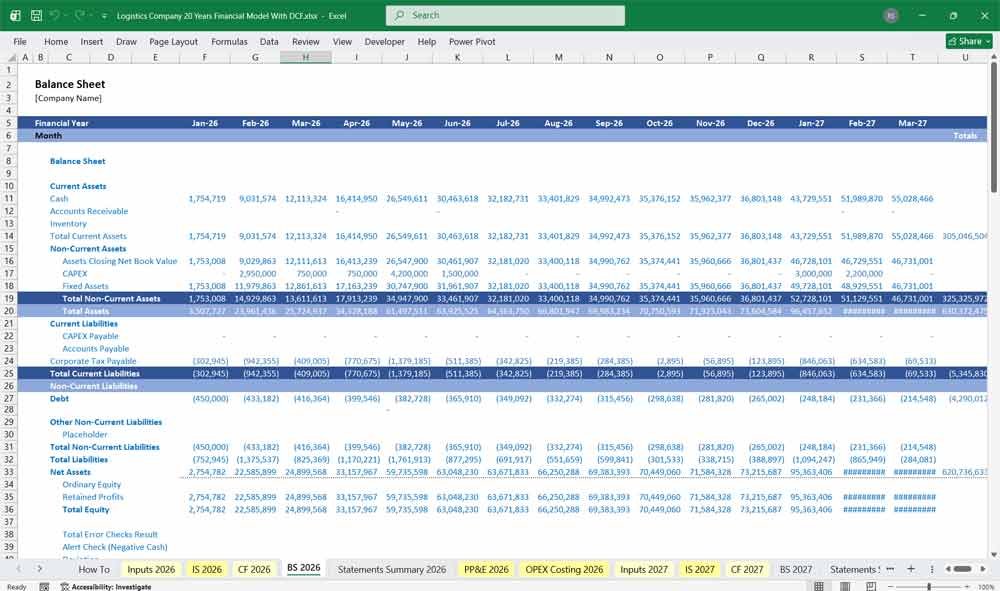Click the Redo arrow icon
The width and height of the screenshot is (1000, 591).
pyautogui.click(x=79, y=15)
